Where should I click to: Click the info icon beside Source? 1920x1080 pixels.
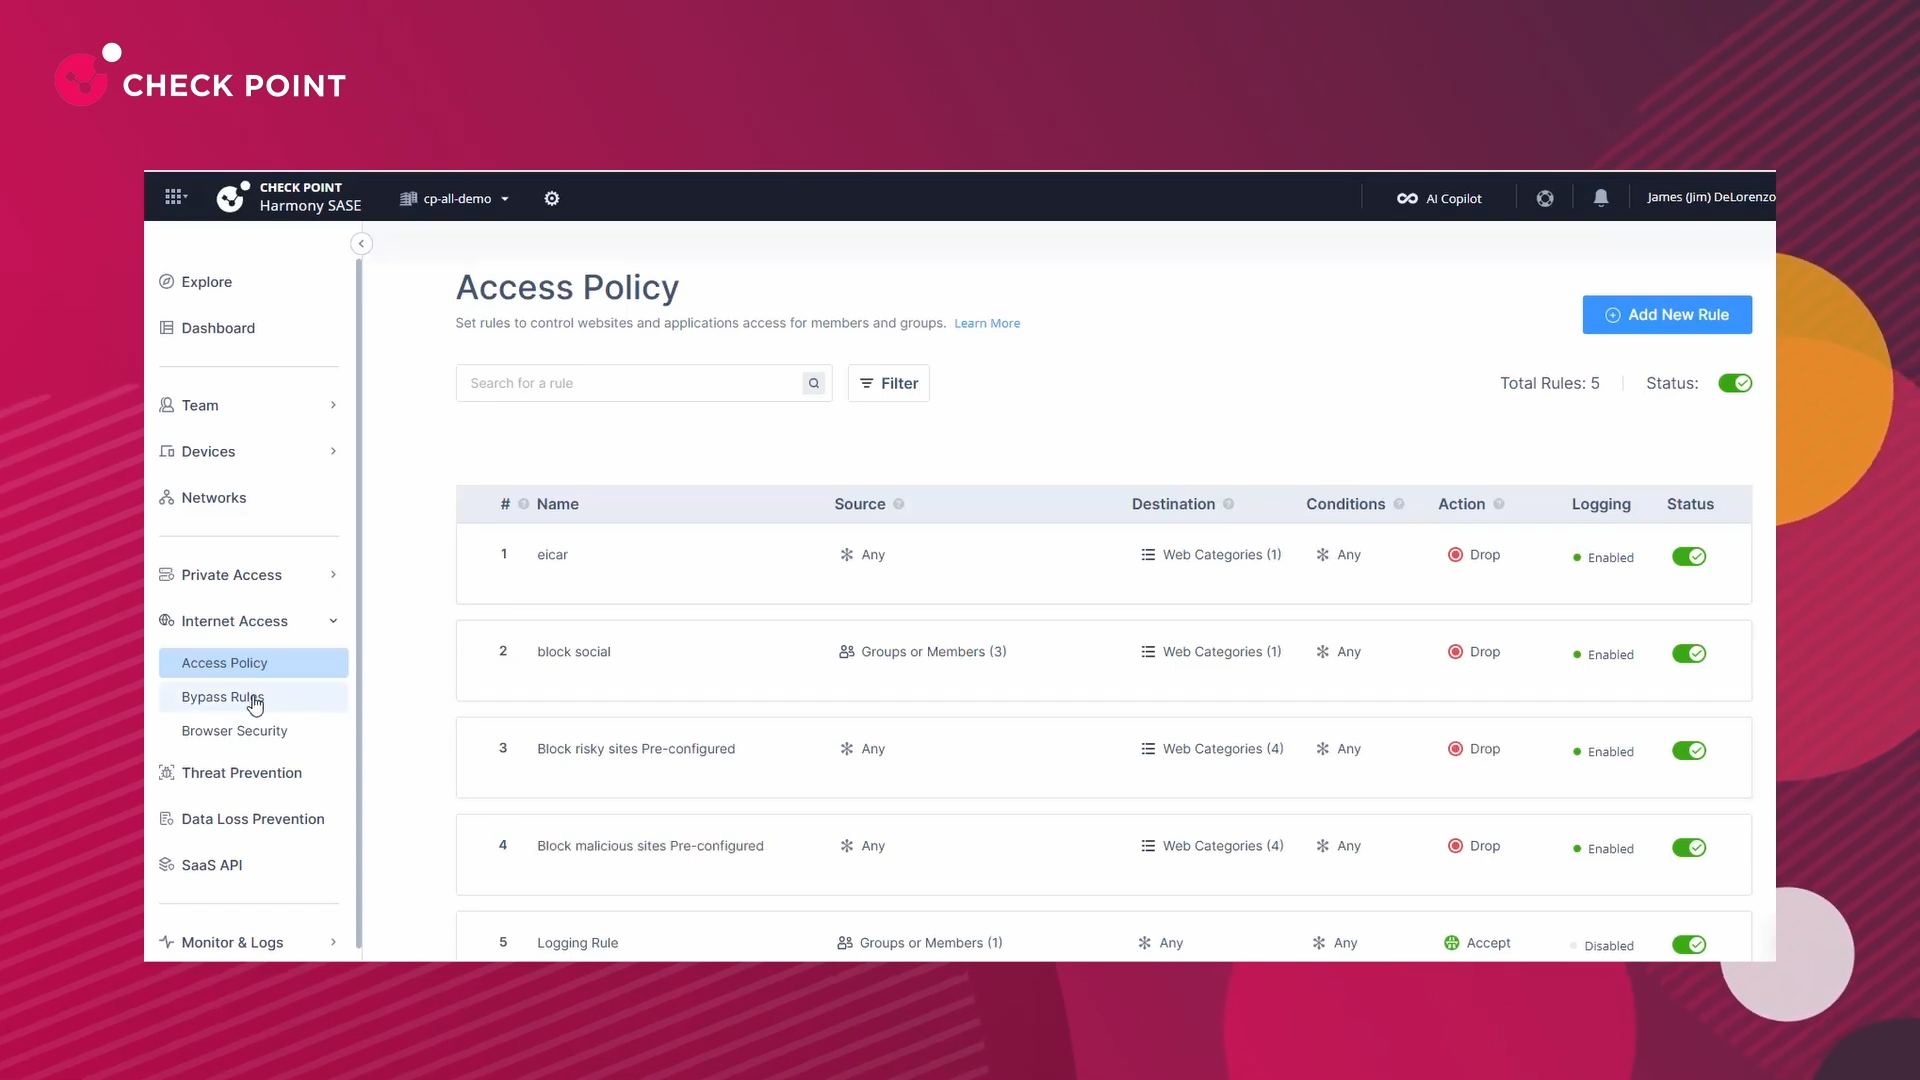coord(899,504)
